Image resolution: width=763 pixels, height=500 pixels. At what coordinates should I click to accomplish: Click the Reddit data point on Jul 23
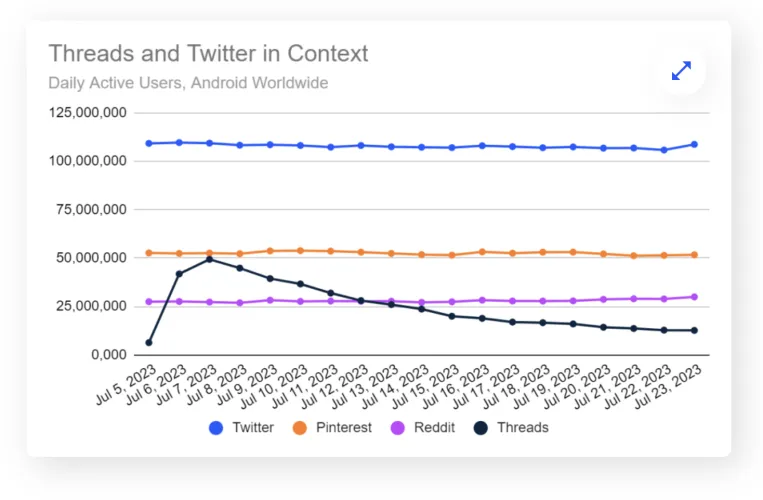[x=693, y=297]
